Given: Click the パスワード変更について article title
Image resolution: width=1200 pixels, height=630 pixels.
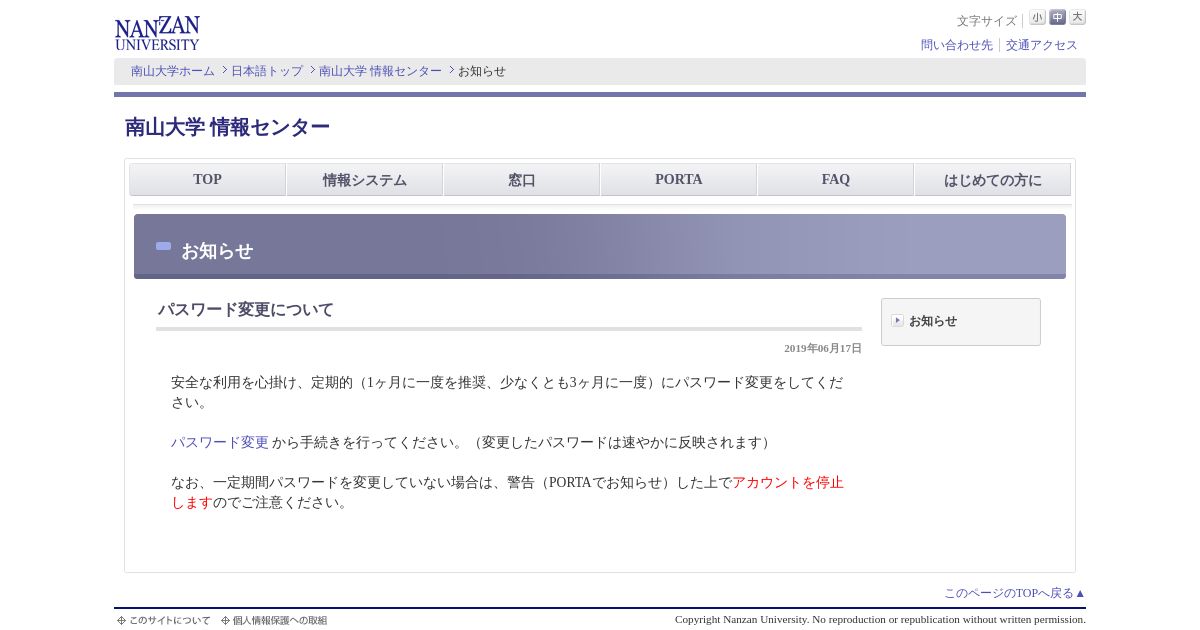Looking at the screenshot, I should coord(245,309).
